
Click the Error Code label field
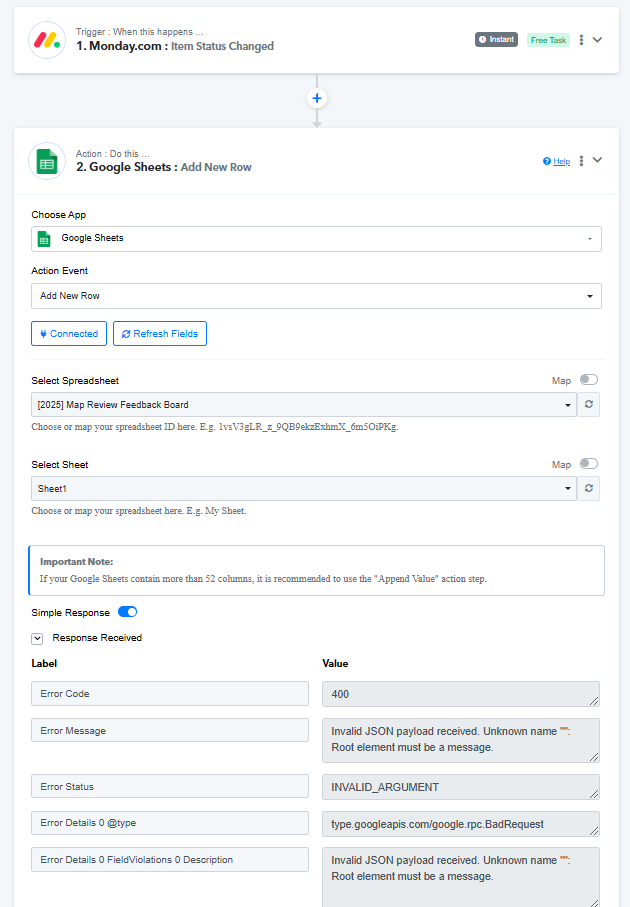click(x=170, y=694)
